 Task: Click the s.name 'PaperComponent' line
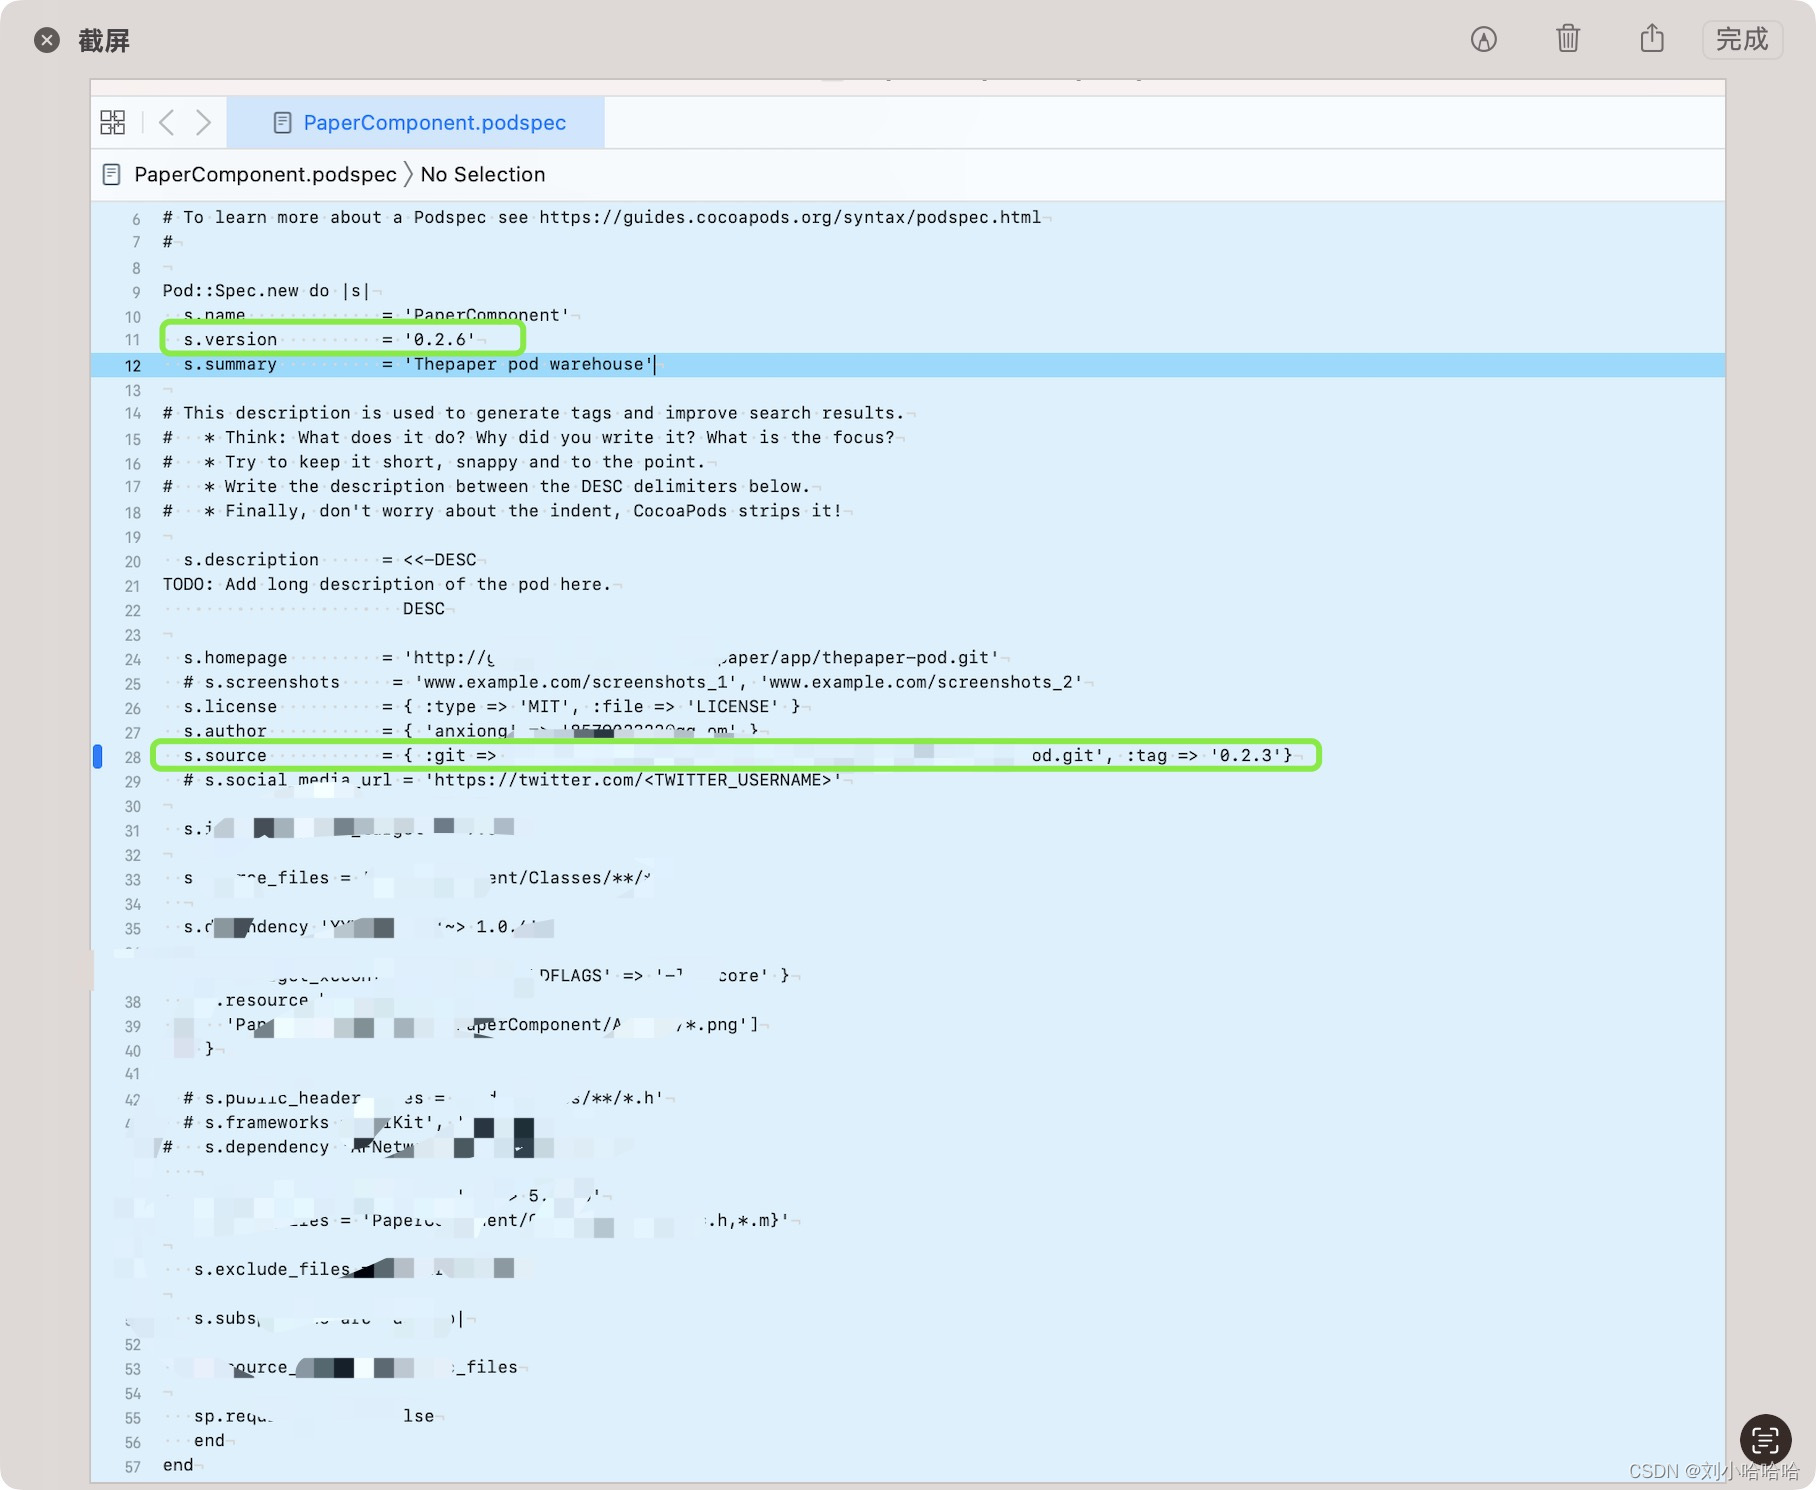376,315
